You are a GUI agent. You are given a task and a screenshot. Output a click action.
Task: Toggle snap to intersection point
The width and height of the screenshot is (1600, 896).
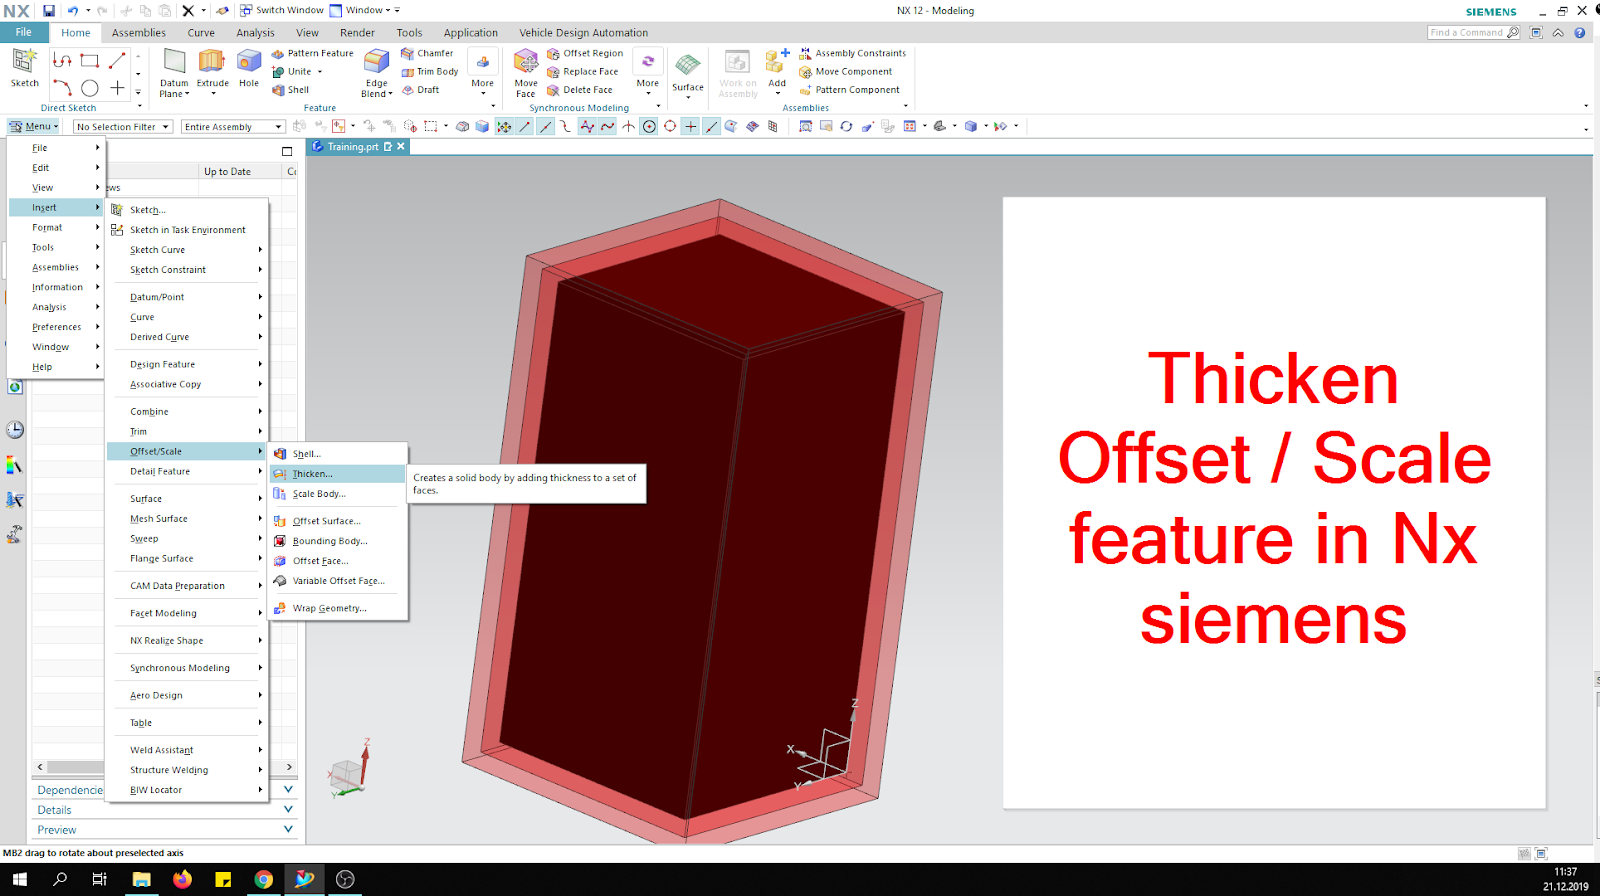[628, 127]
